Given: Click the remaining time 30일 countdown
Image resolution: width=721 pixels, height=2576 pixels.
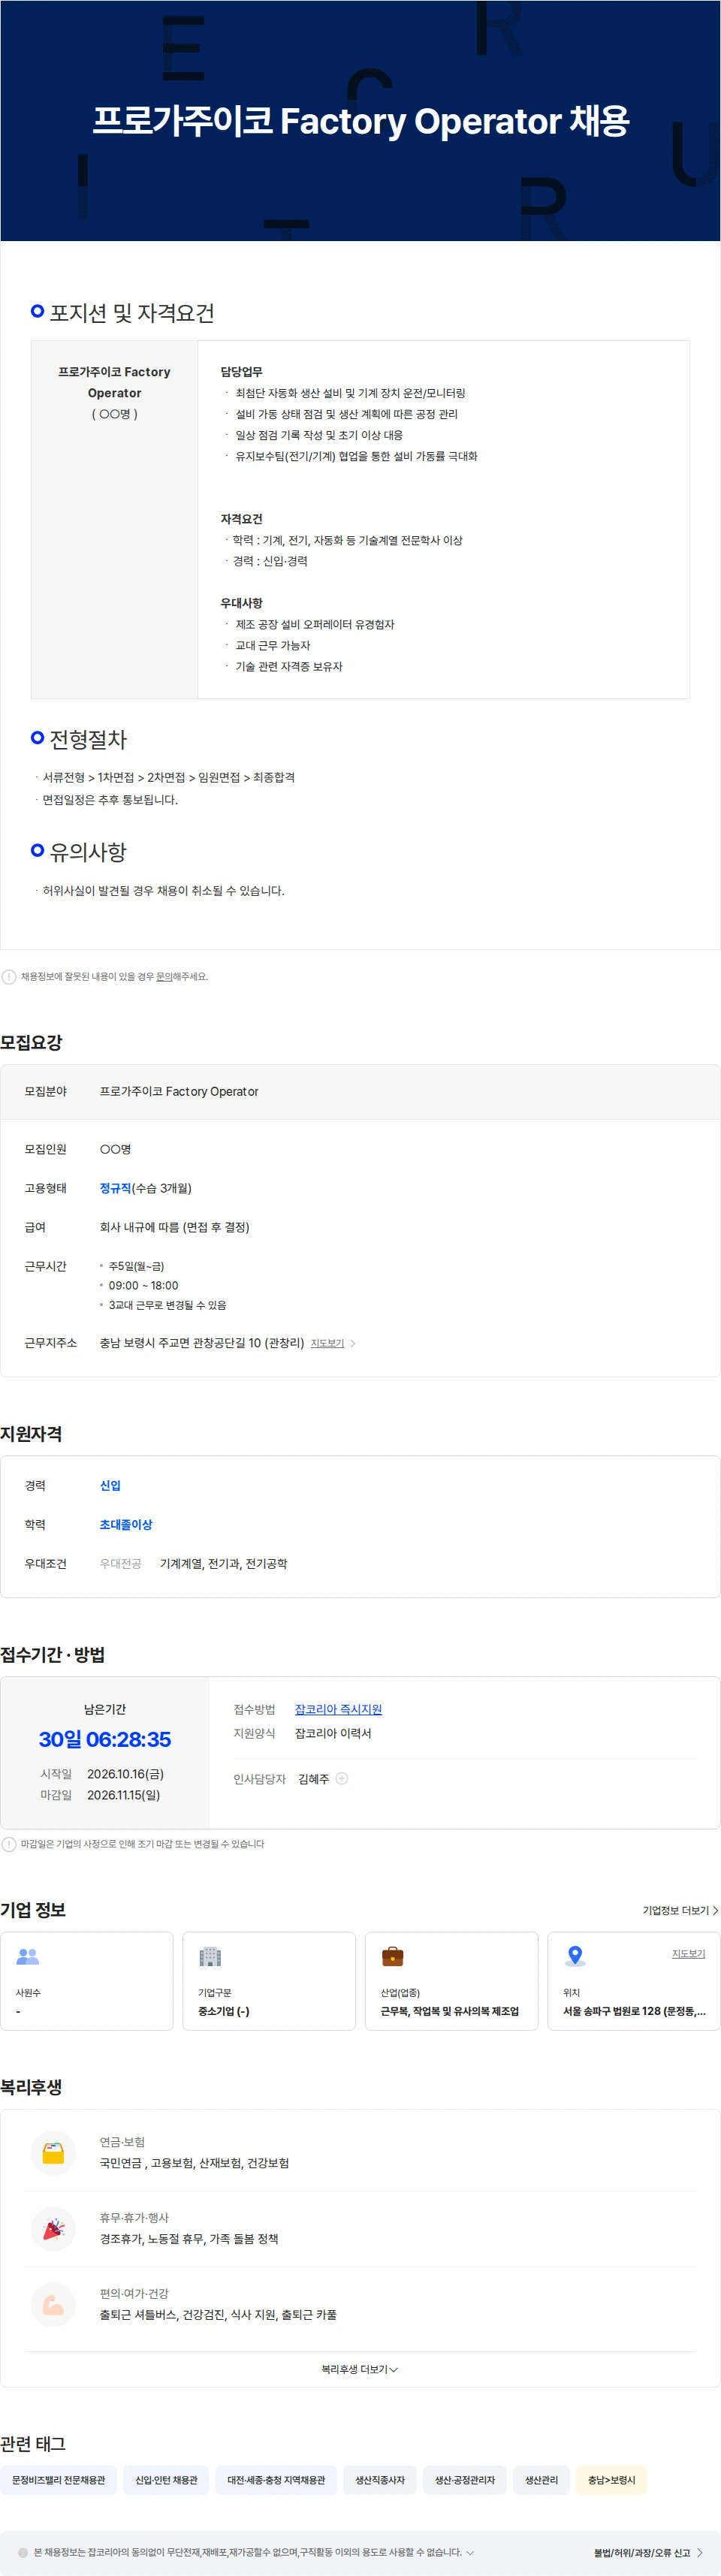Looking at the screenshot, I should [x=105, y=1739].
